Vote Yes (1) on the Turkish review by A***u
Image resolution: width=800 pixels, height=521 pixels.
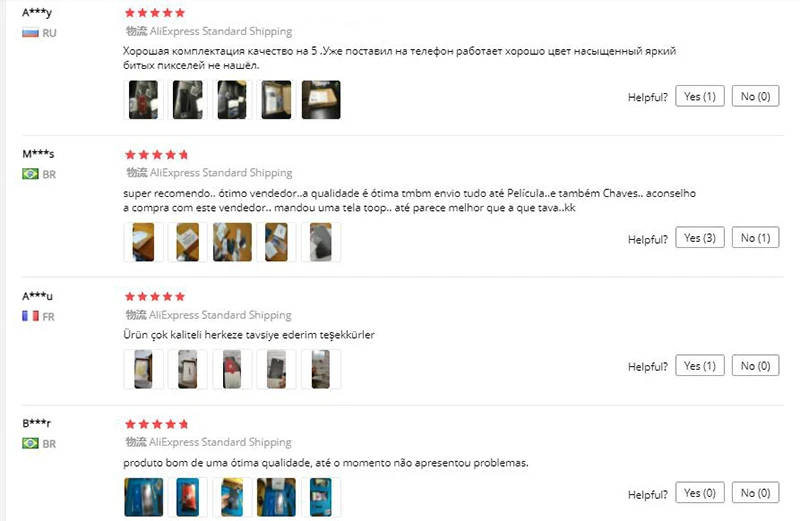[x=699, y=365]
